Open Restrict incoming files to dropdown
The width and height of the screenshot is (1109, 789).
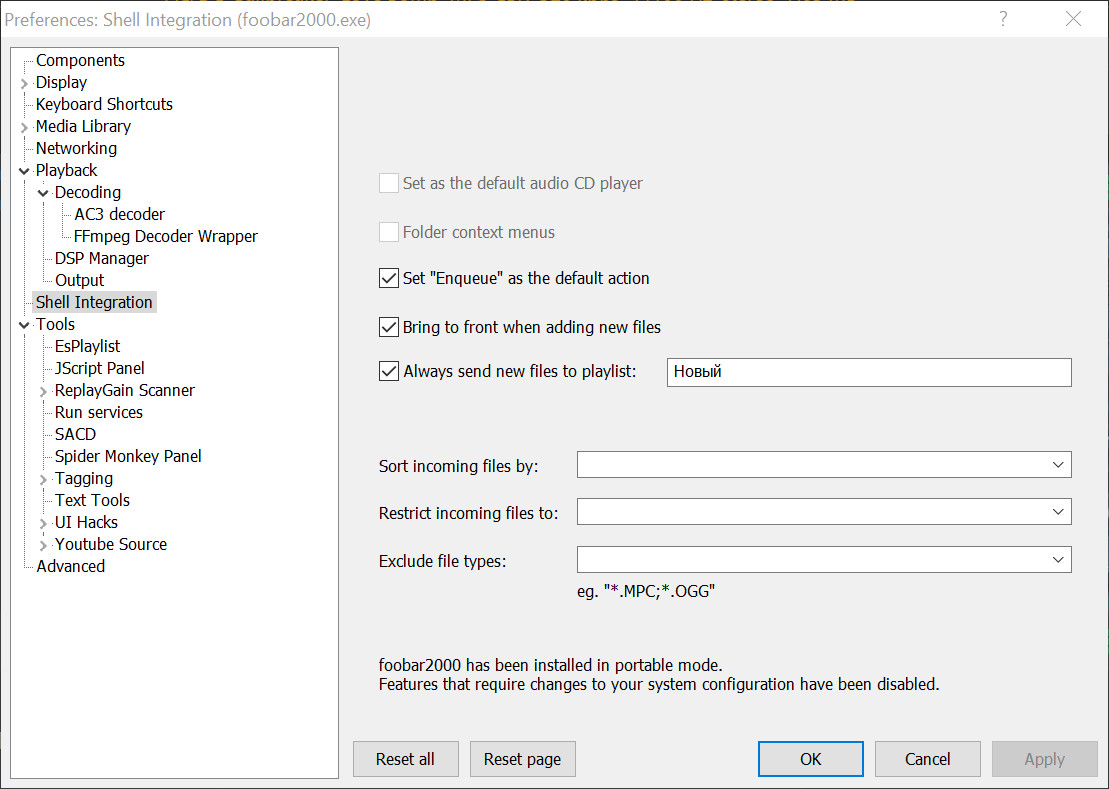coord(1058,512)
